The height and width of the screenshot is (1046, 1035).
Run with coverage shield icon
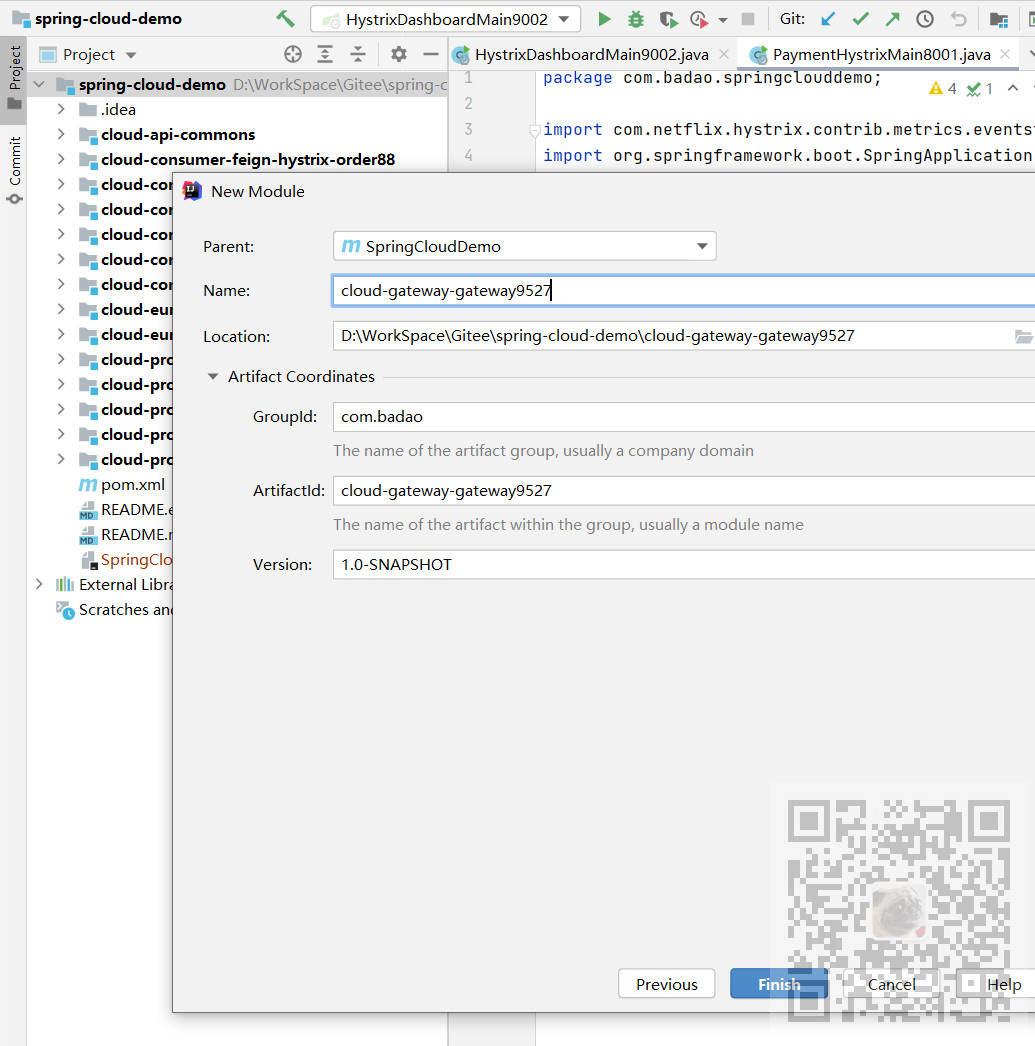[x=668, y=19]
